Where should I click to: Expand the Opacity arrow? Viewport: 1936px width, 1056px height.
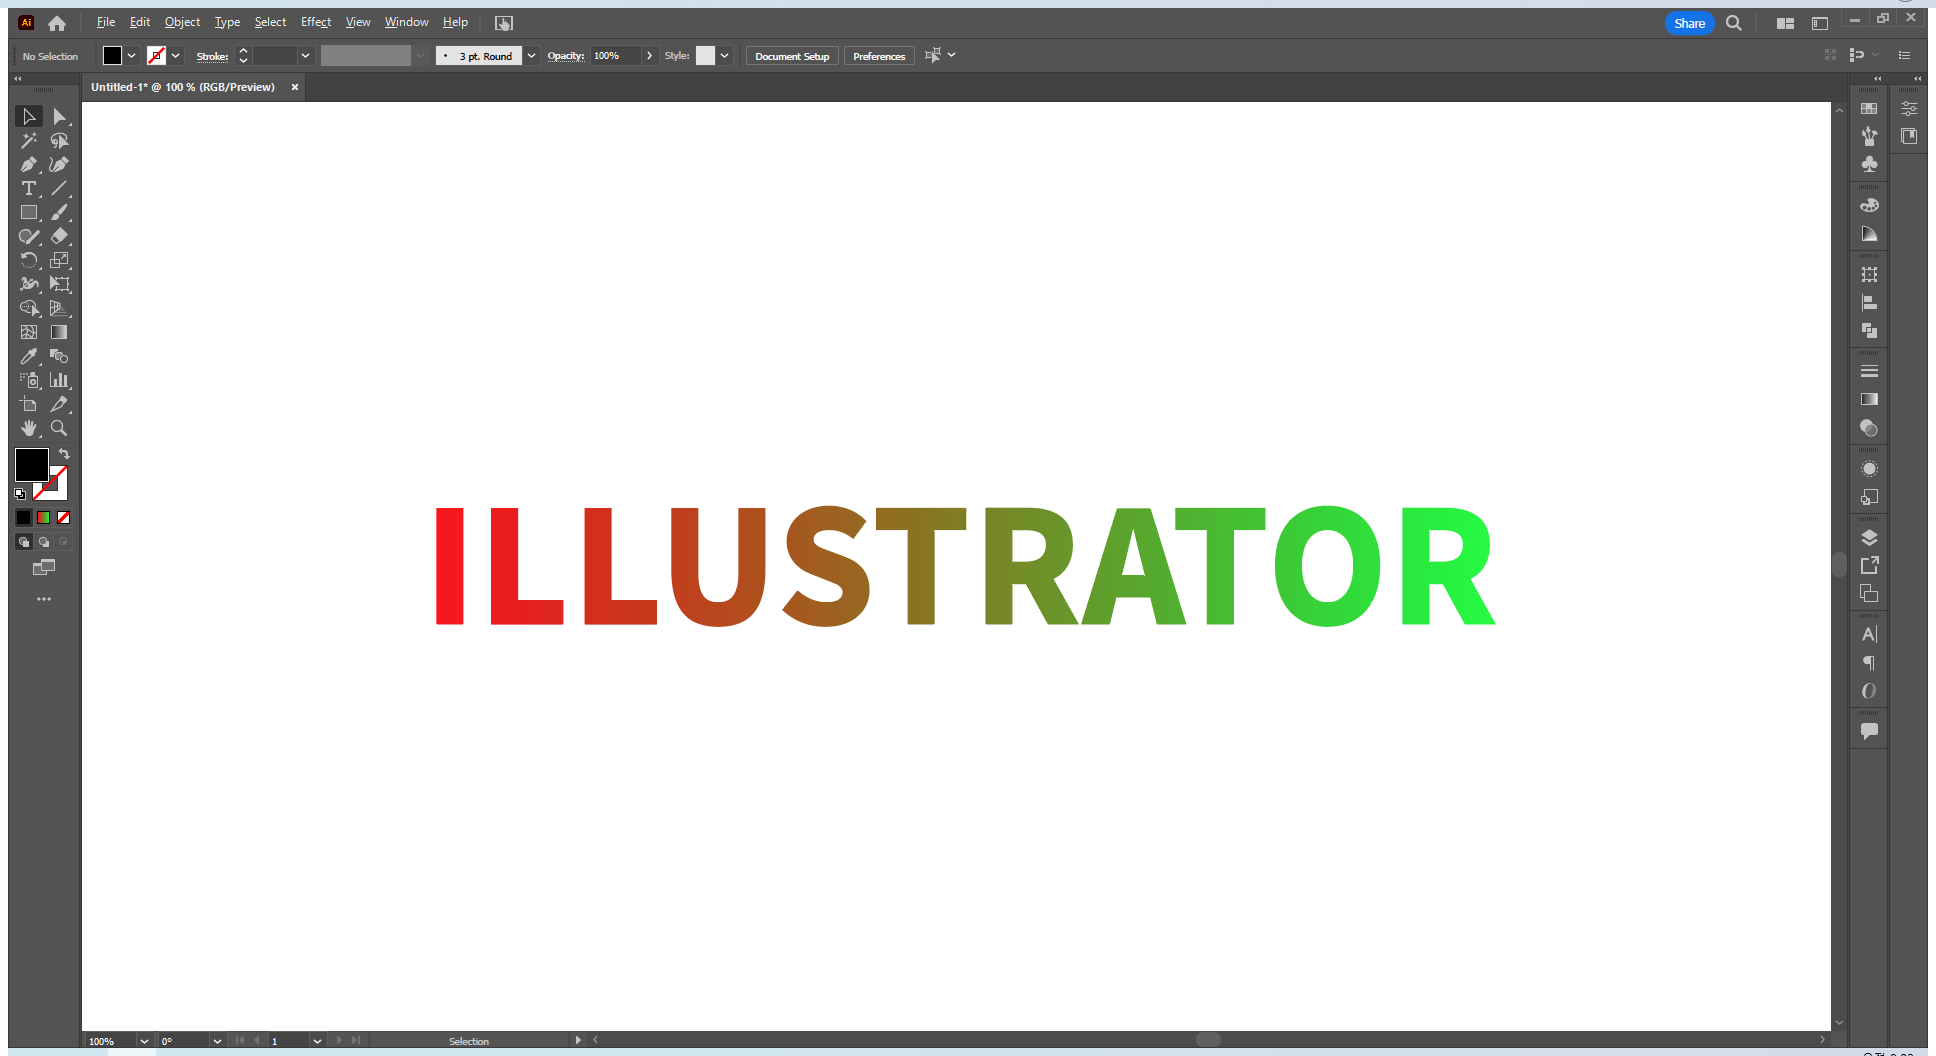(x=649, y=56)
